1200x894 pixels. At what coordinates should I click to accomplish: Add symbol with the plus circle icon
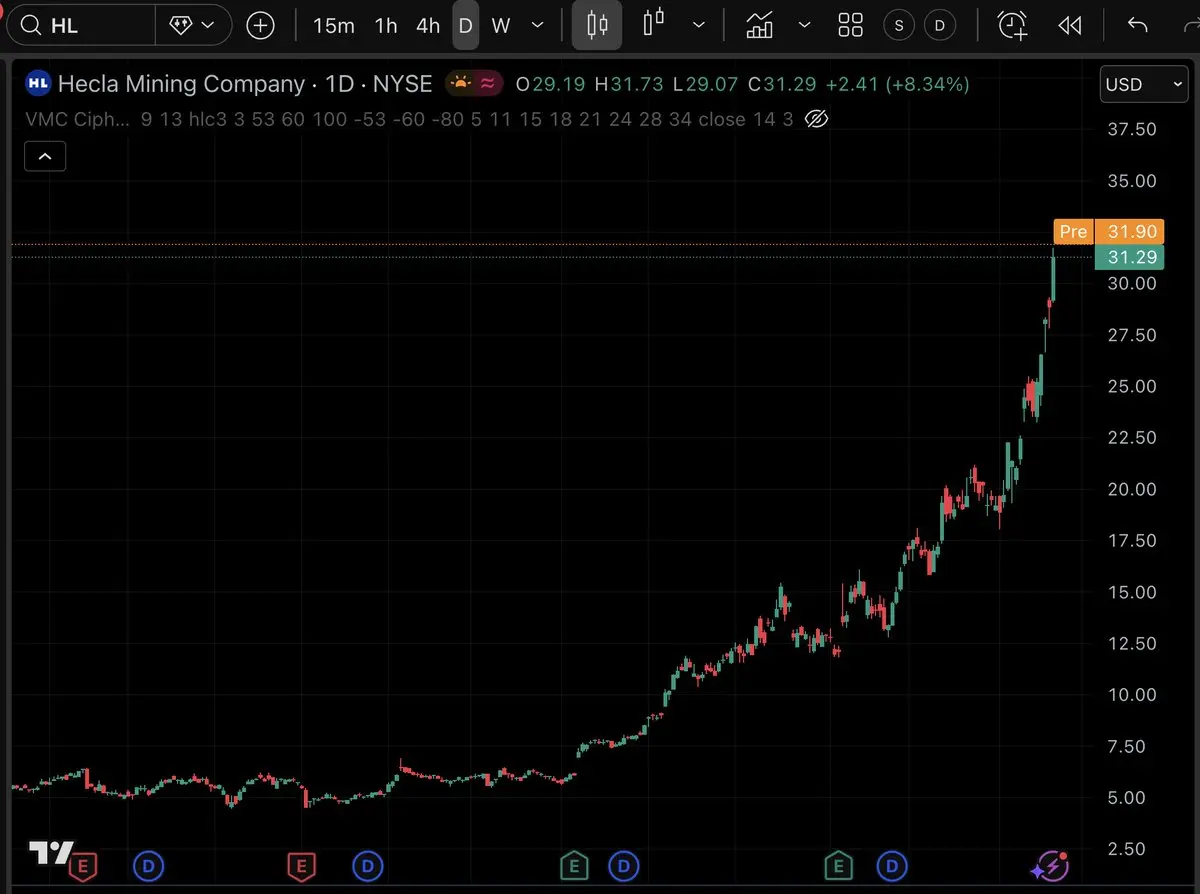(260, 25)
